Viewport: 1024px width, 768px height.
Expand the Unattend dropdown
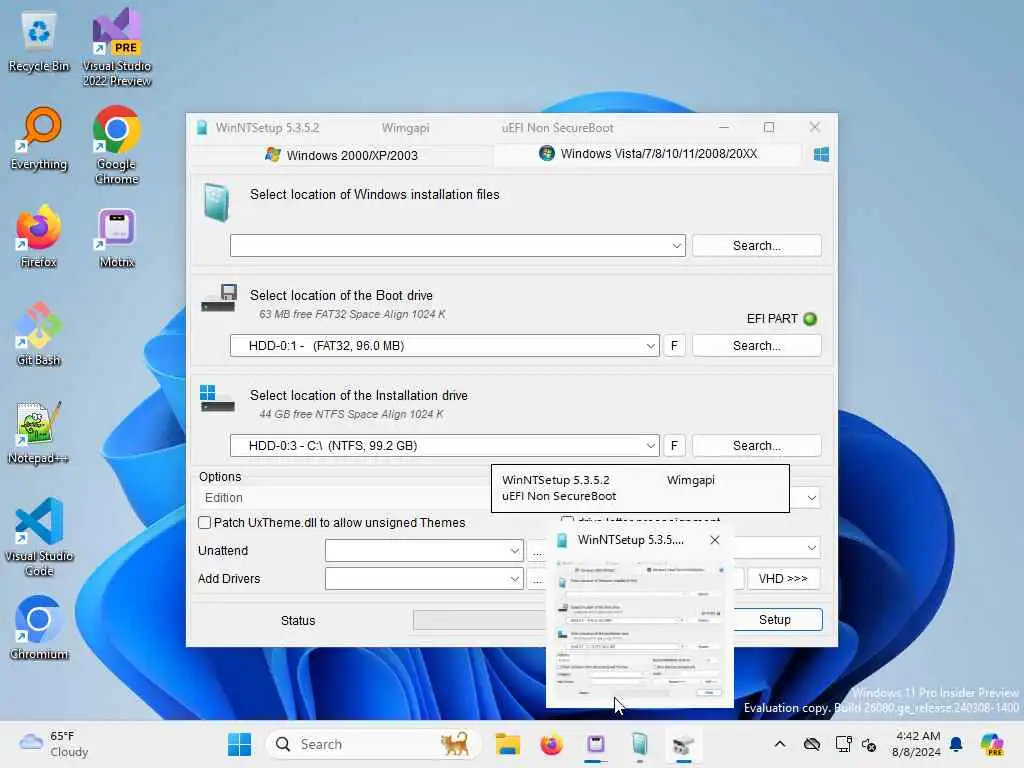coord(515,551)
